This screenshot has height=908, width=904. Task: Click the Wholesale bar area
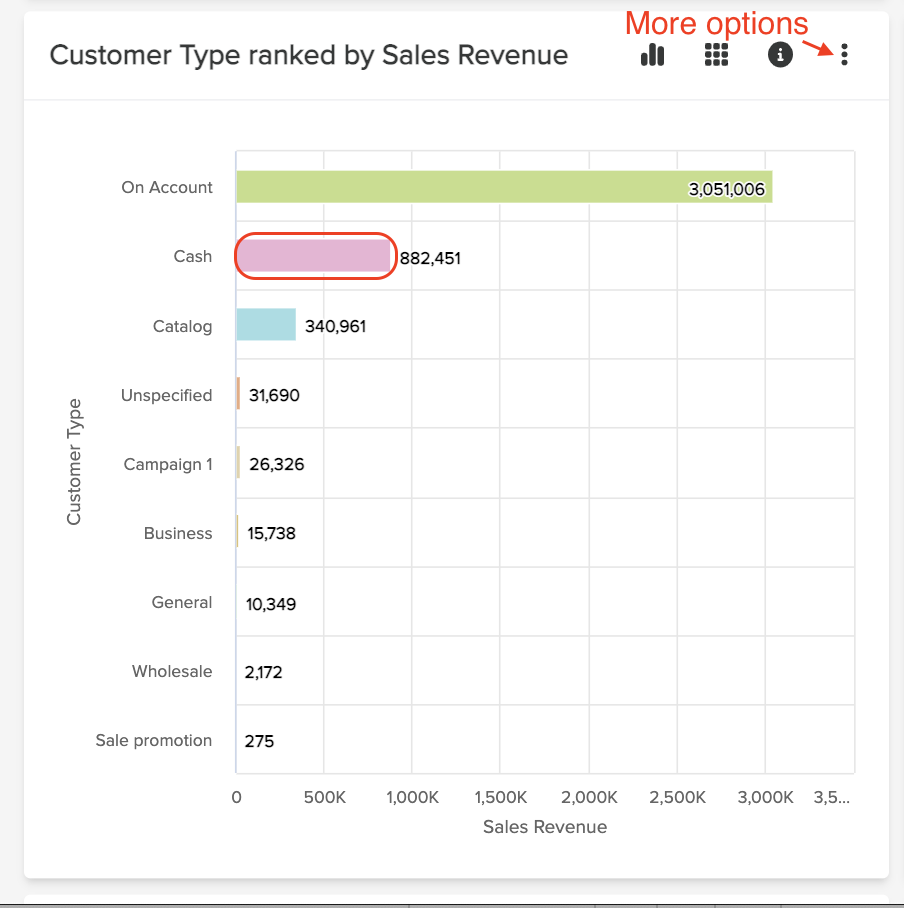[240, 672]
